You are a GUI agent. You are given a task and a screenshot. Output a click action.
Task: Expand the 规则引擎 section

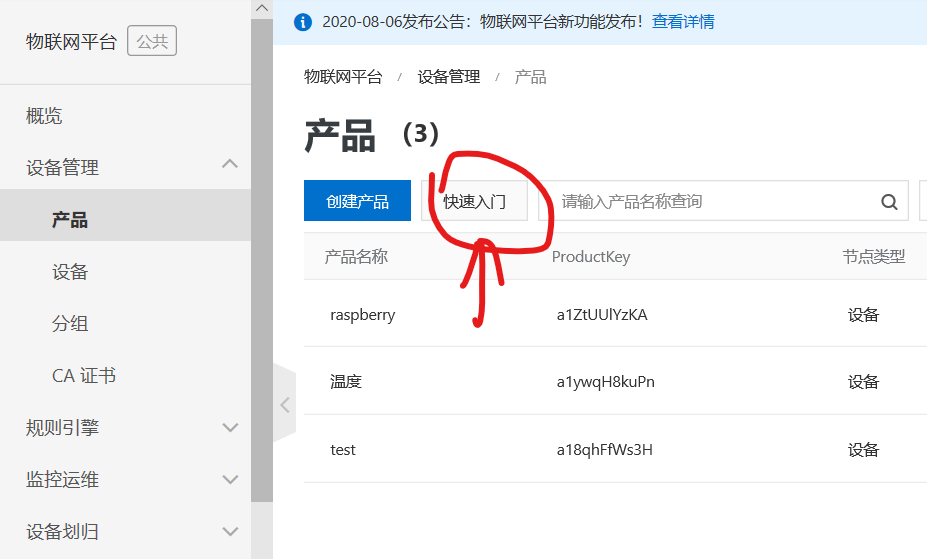point(230,427)
